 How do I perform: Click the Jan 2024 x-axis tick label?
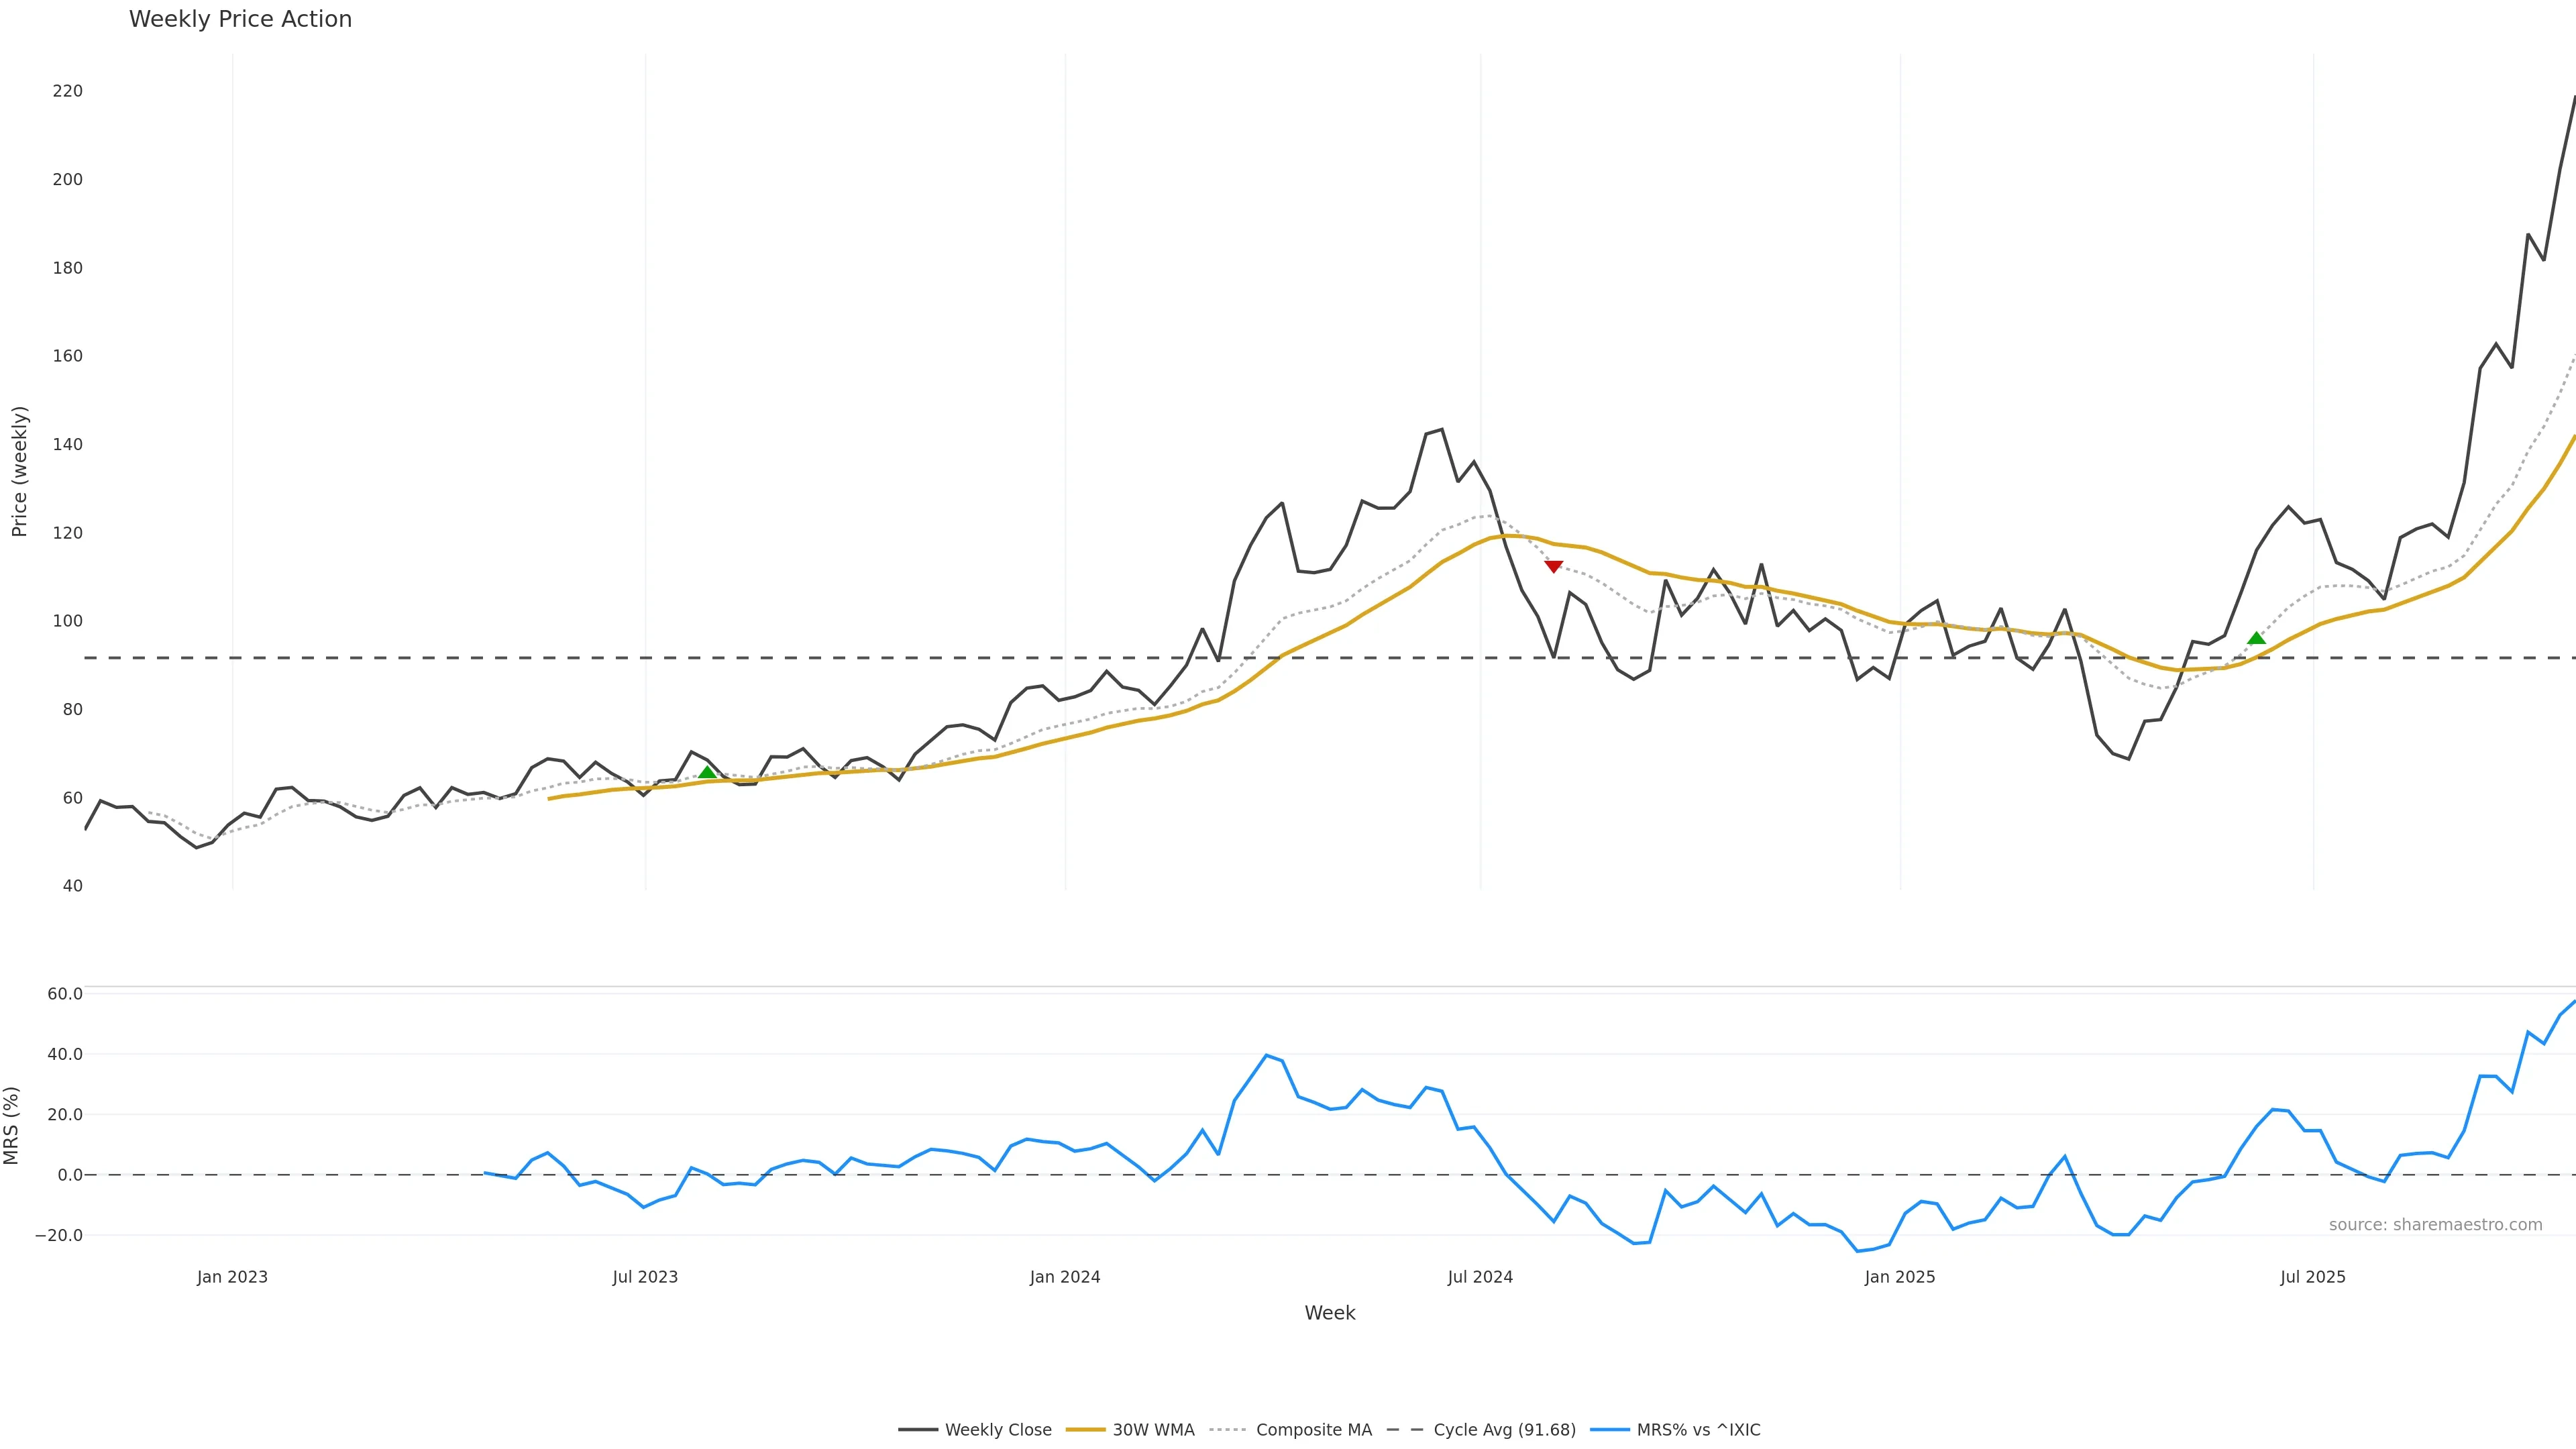pos(1065,1277)
